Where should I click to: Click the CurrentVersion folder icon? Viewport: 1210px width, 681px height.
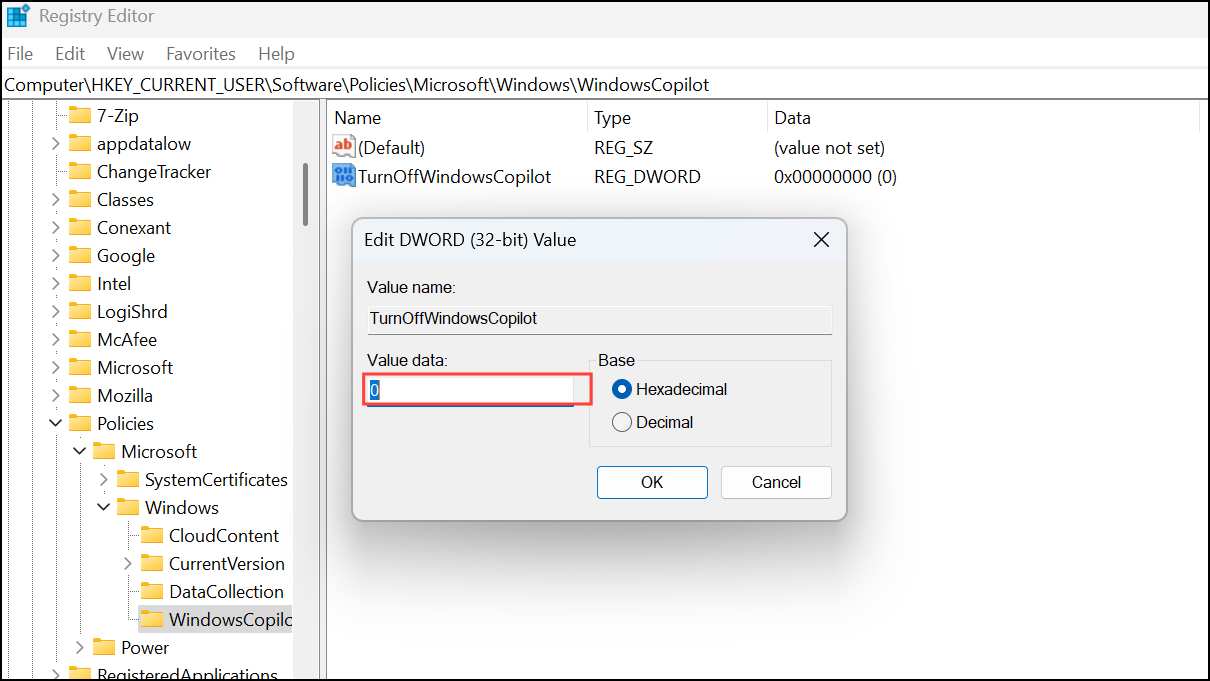click(x=152, y=563)
